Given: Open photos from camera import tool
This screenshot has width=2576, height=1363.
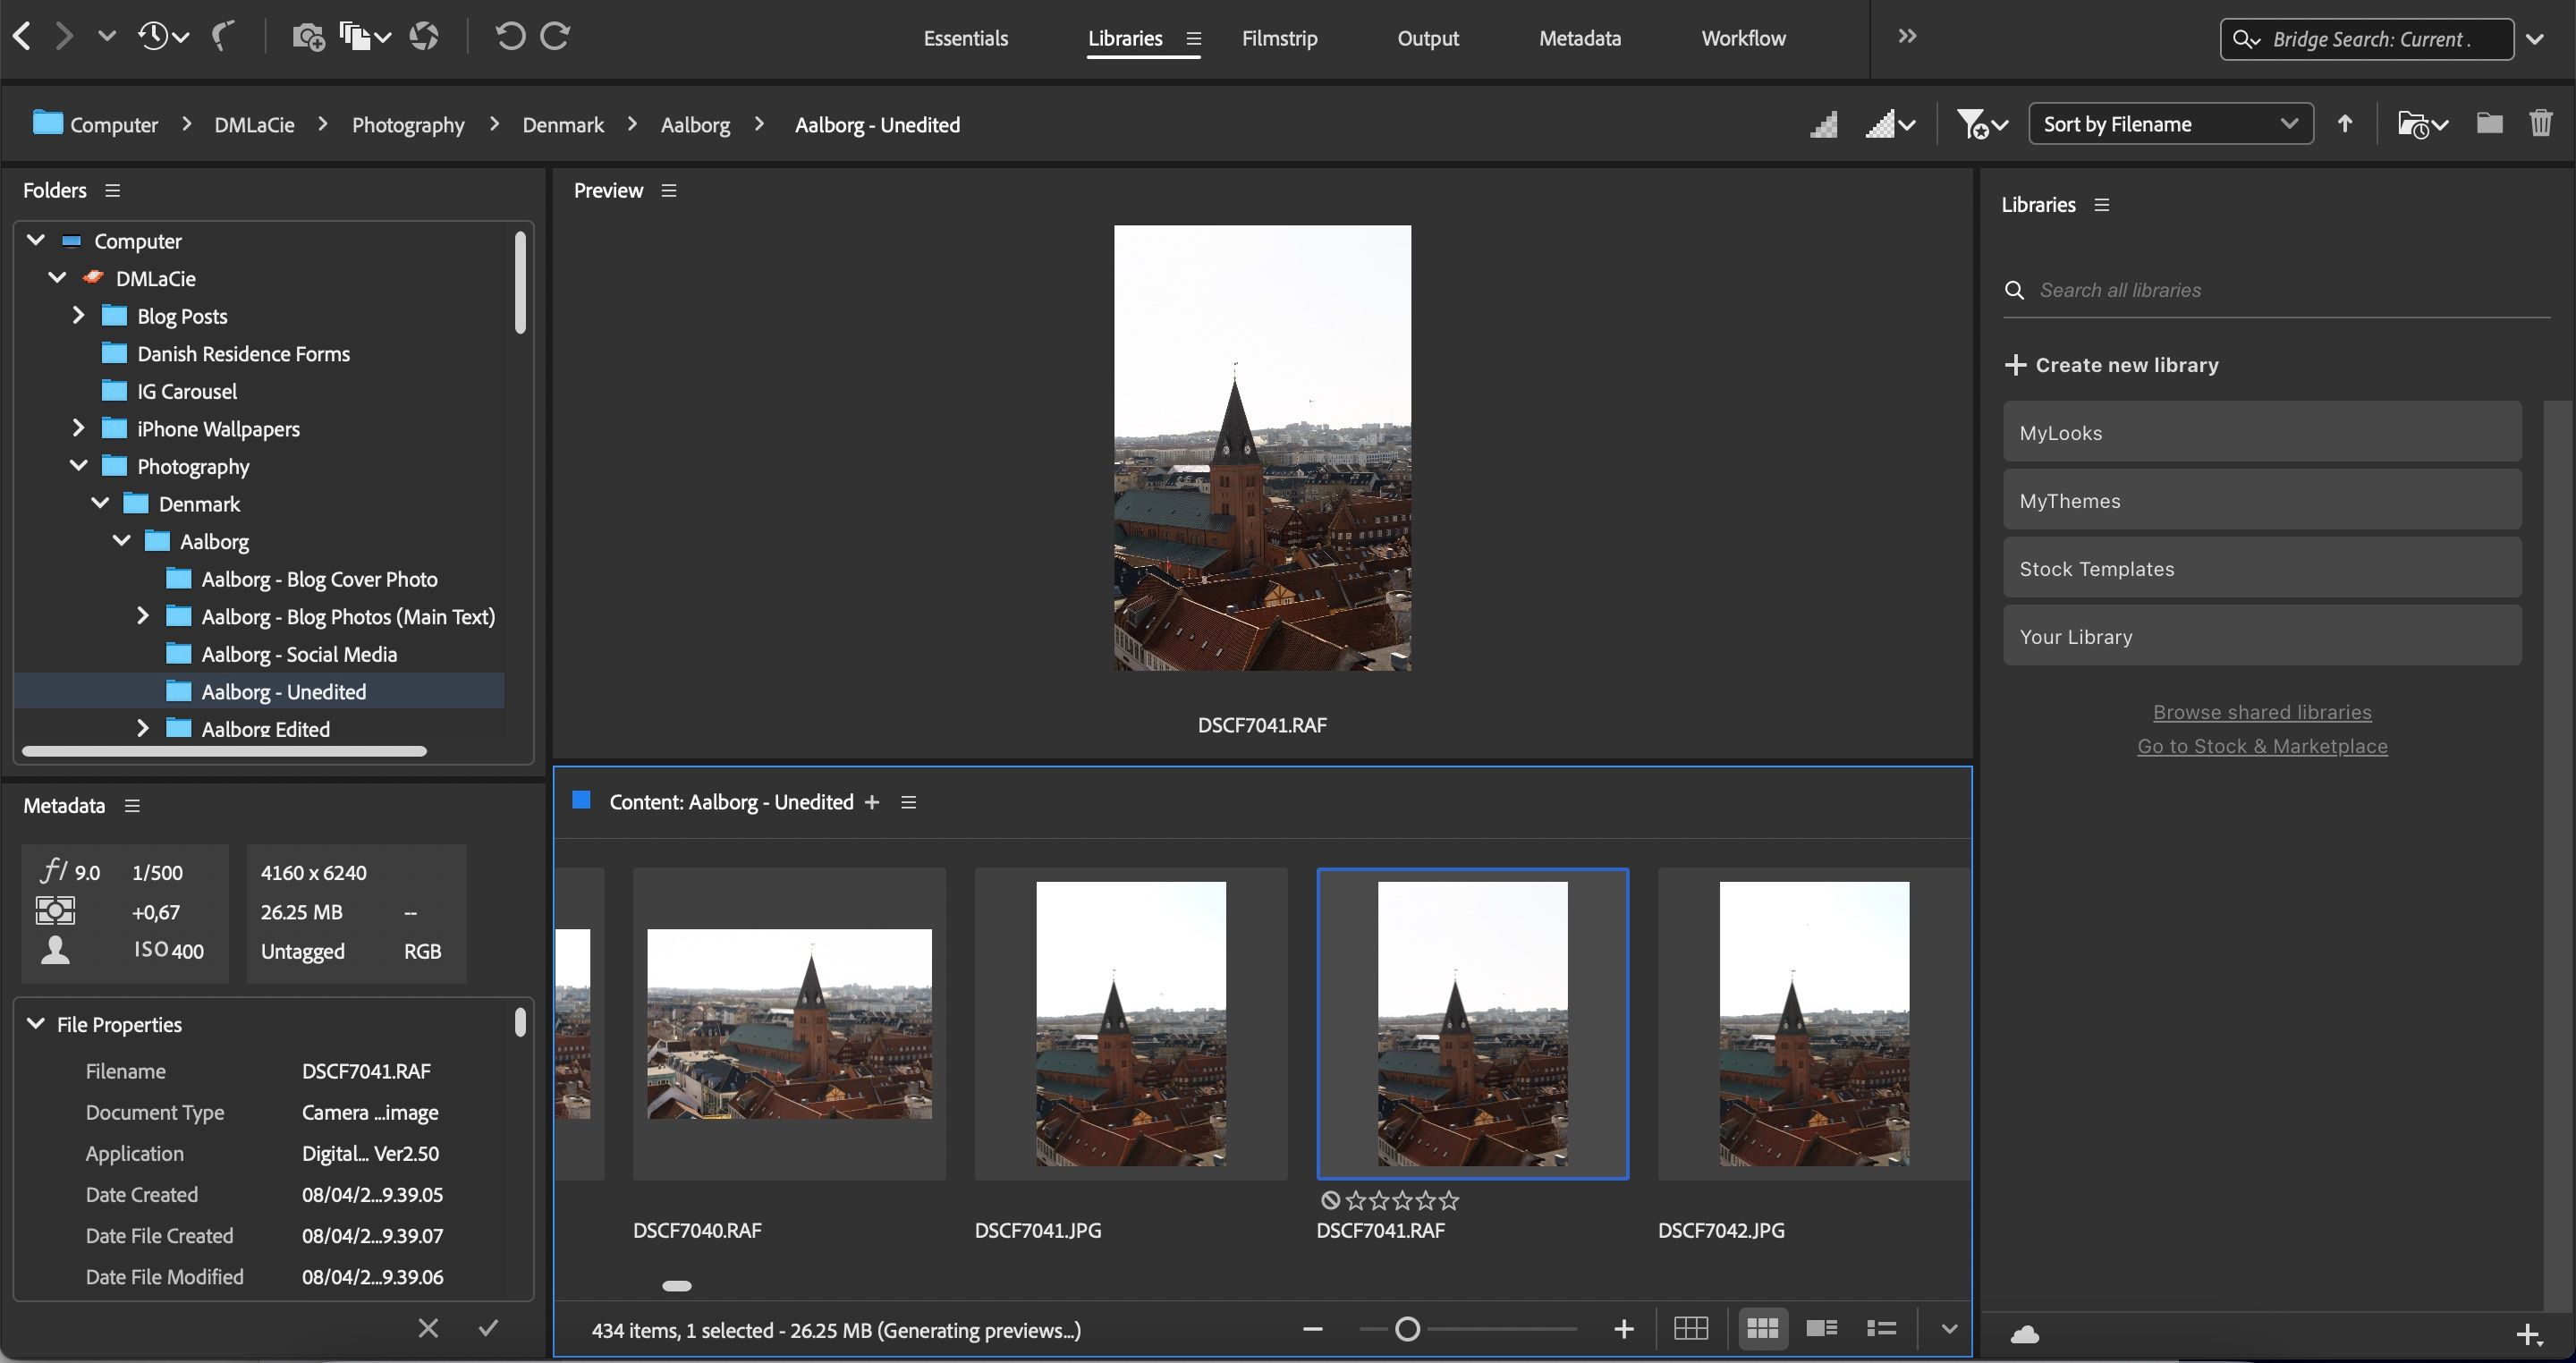Looking at the screenshot, I should pyautogui.click(x=308, y=36).
